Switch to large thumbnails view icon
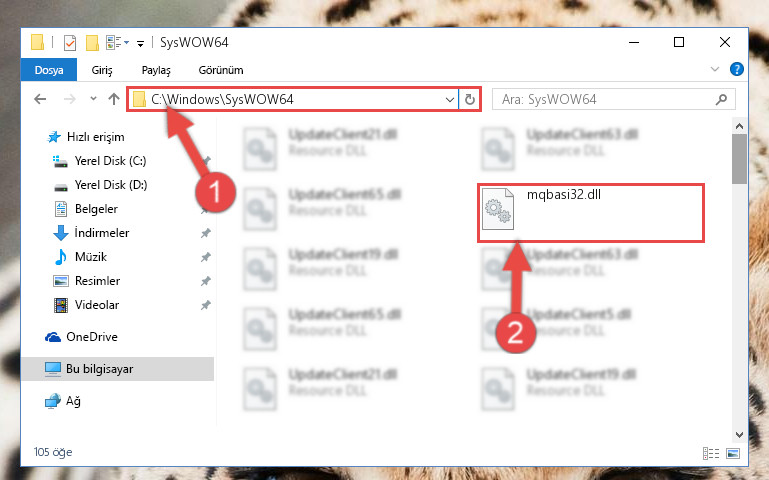This screenshot has width=769, height=480. [x=733, y=453]
